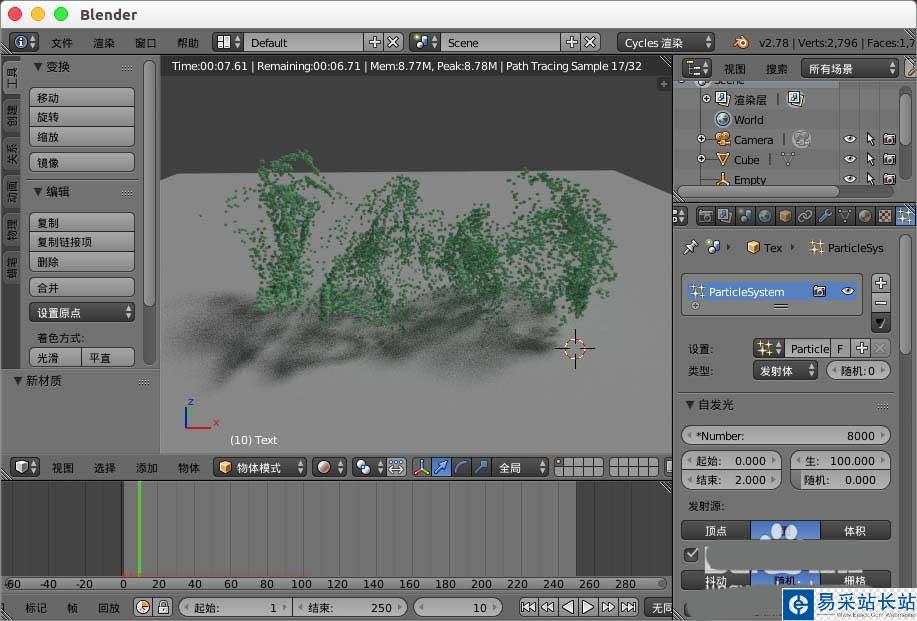This screenshot has height=621, width=917.
Task: Select the translate manipulator arrow icon
Action: pyautogui.click(x=441, y=467)
